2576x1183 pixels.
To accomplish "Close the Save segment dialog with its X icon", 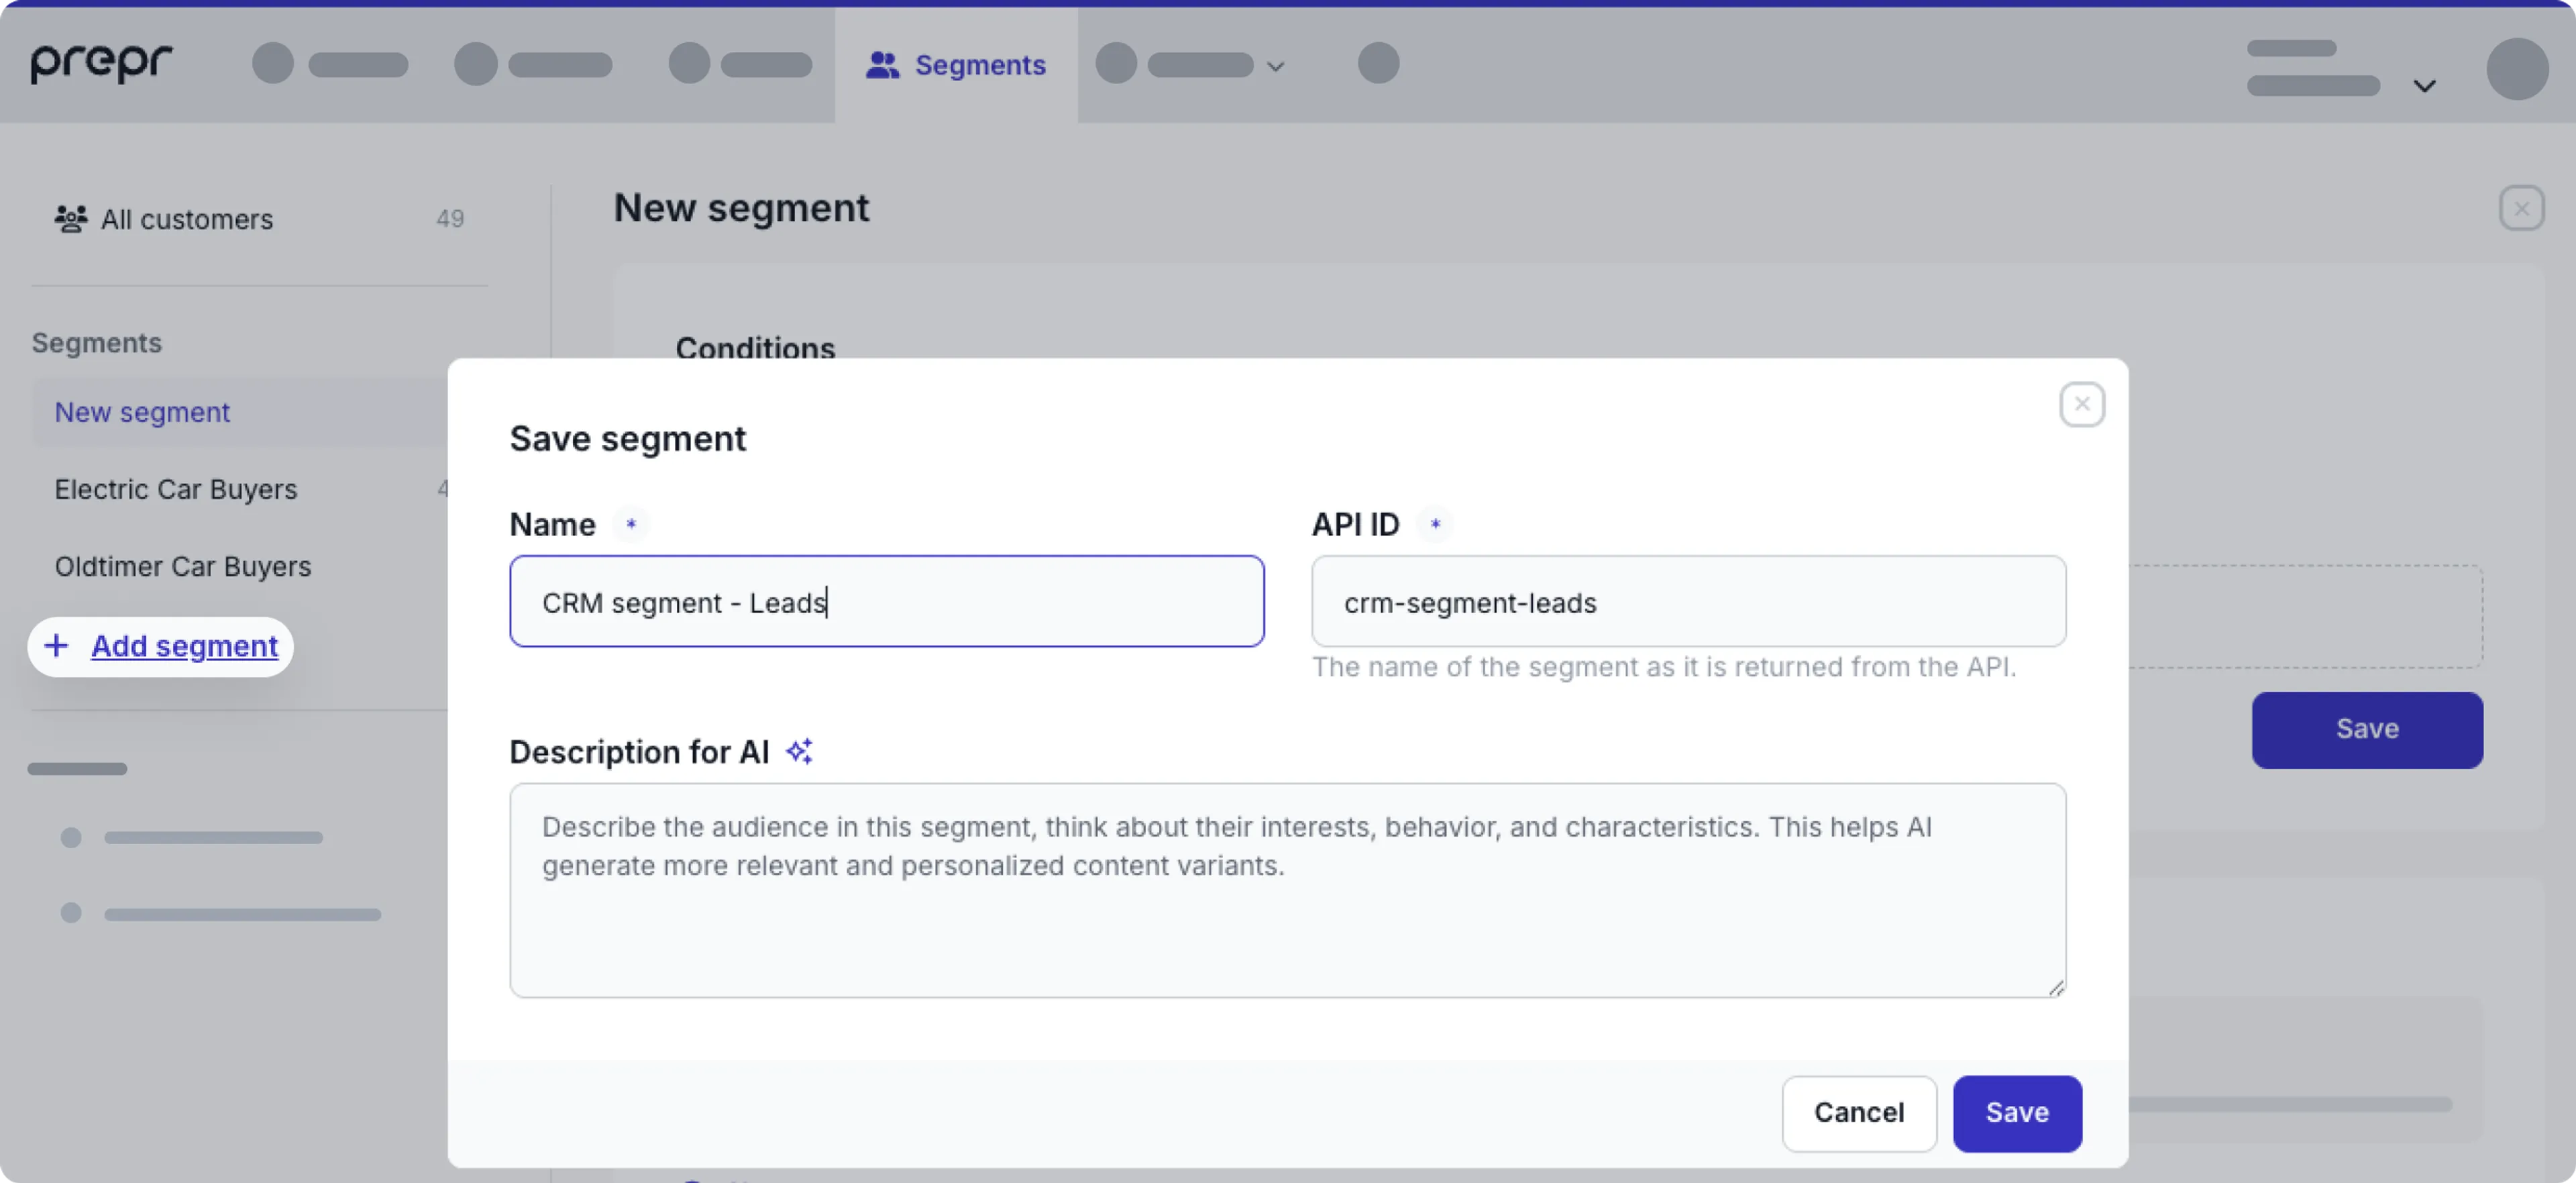I will (x=2082, y=404).
